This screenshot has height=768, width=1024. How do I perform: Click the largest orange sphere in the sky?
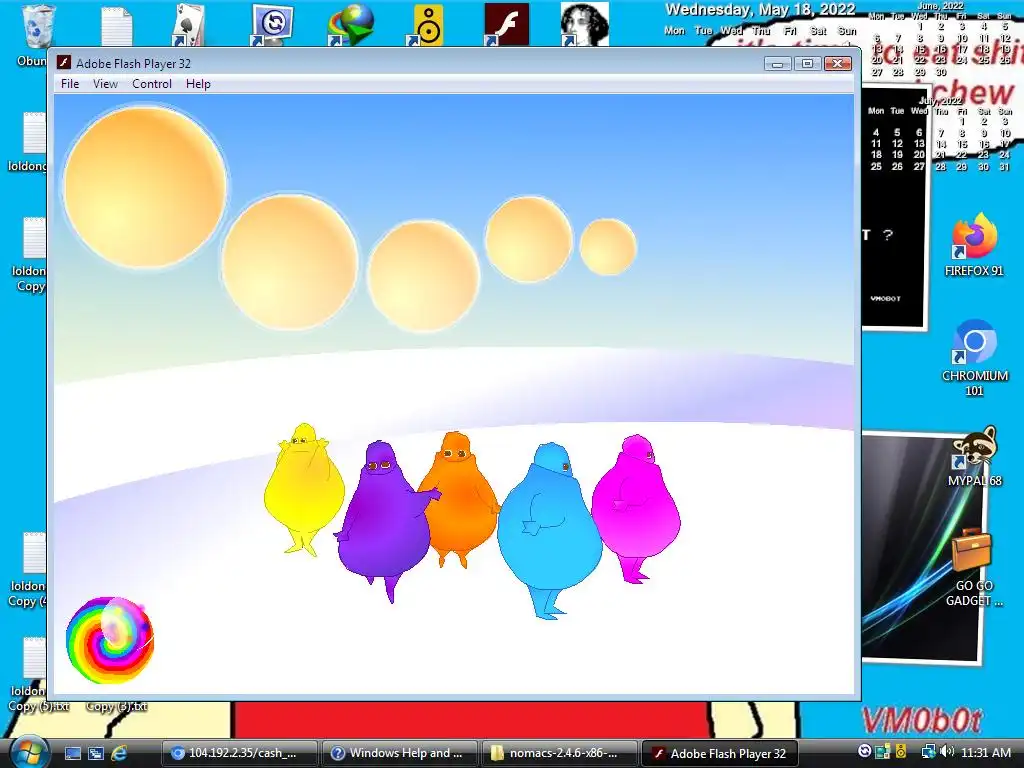(145, 187)
